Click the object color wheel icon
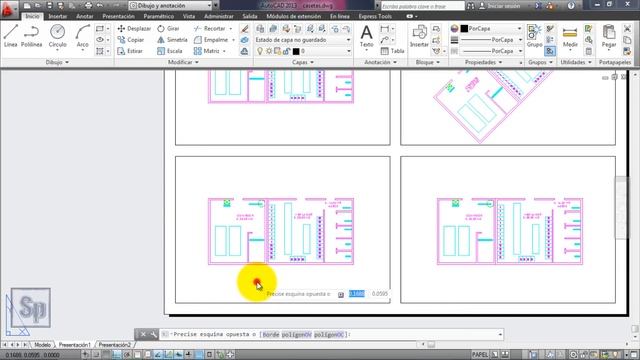This screenshot has width=640, height=360. (454, 29)
